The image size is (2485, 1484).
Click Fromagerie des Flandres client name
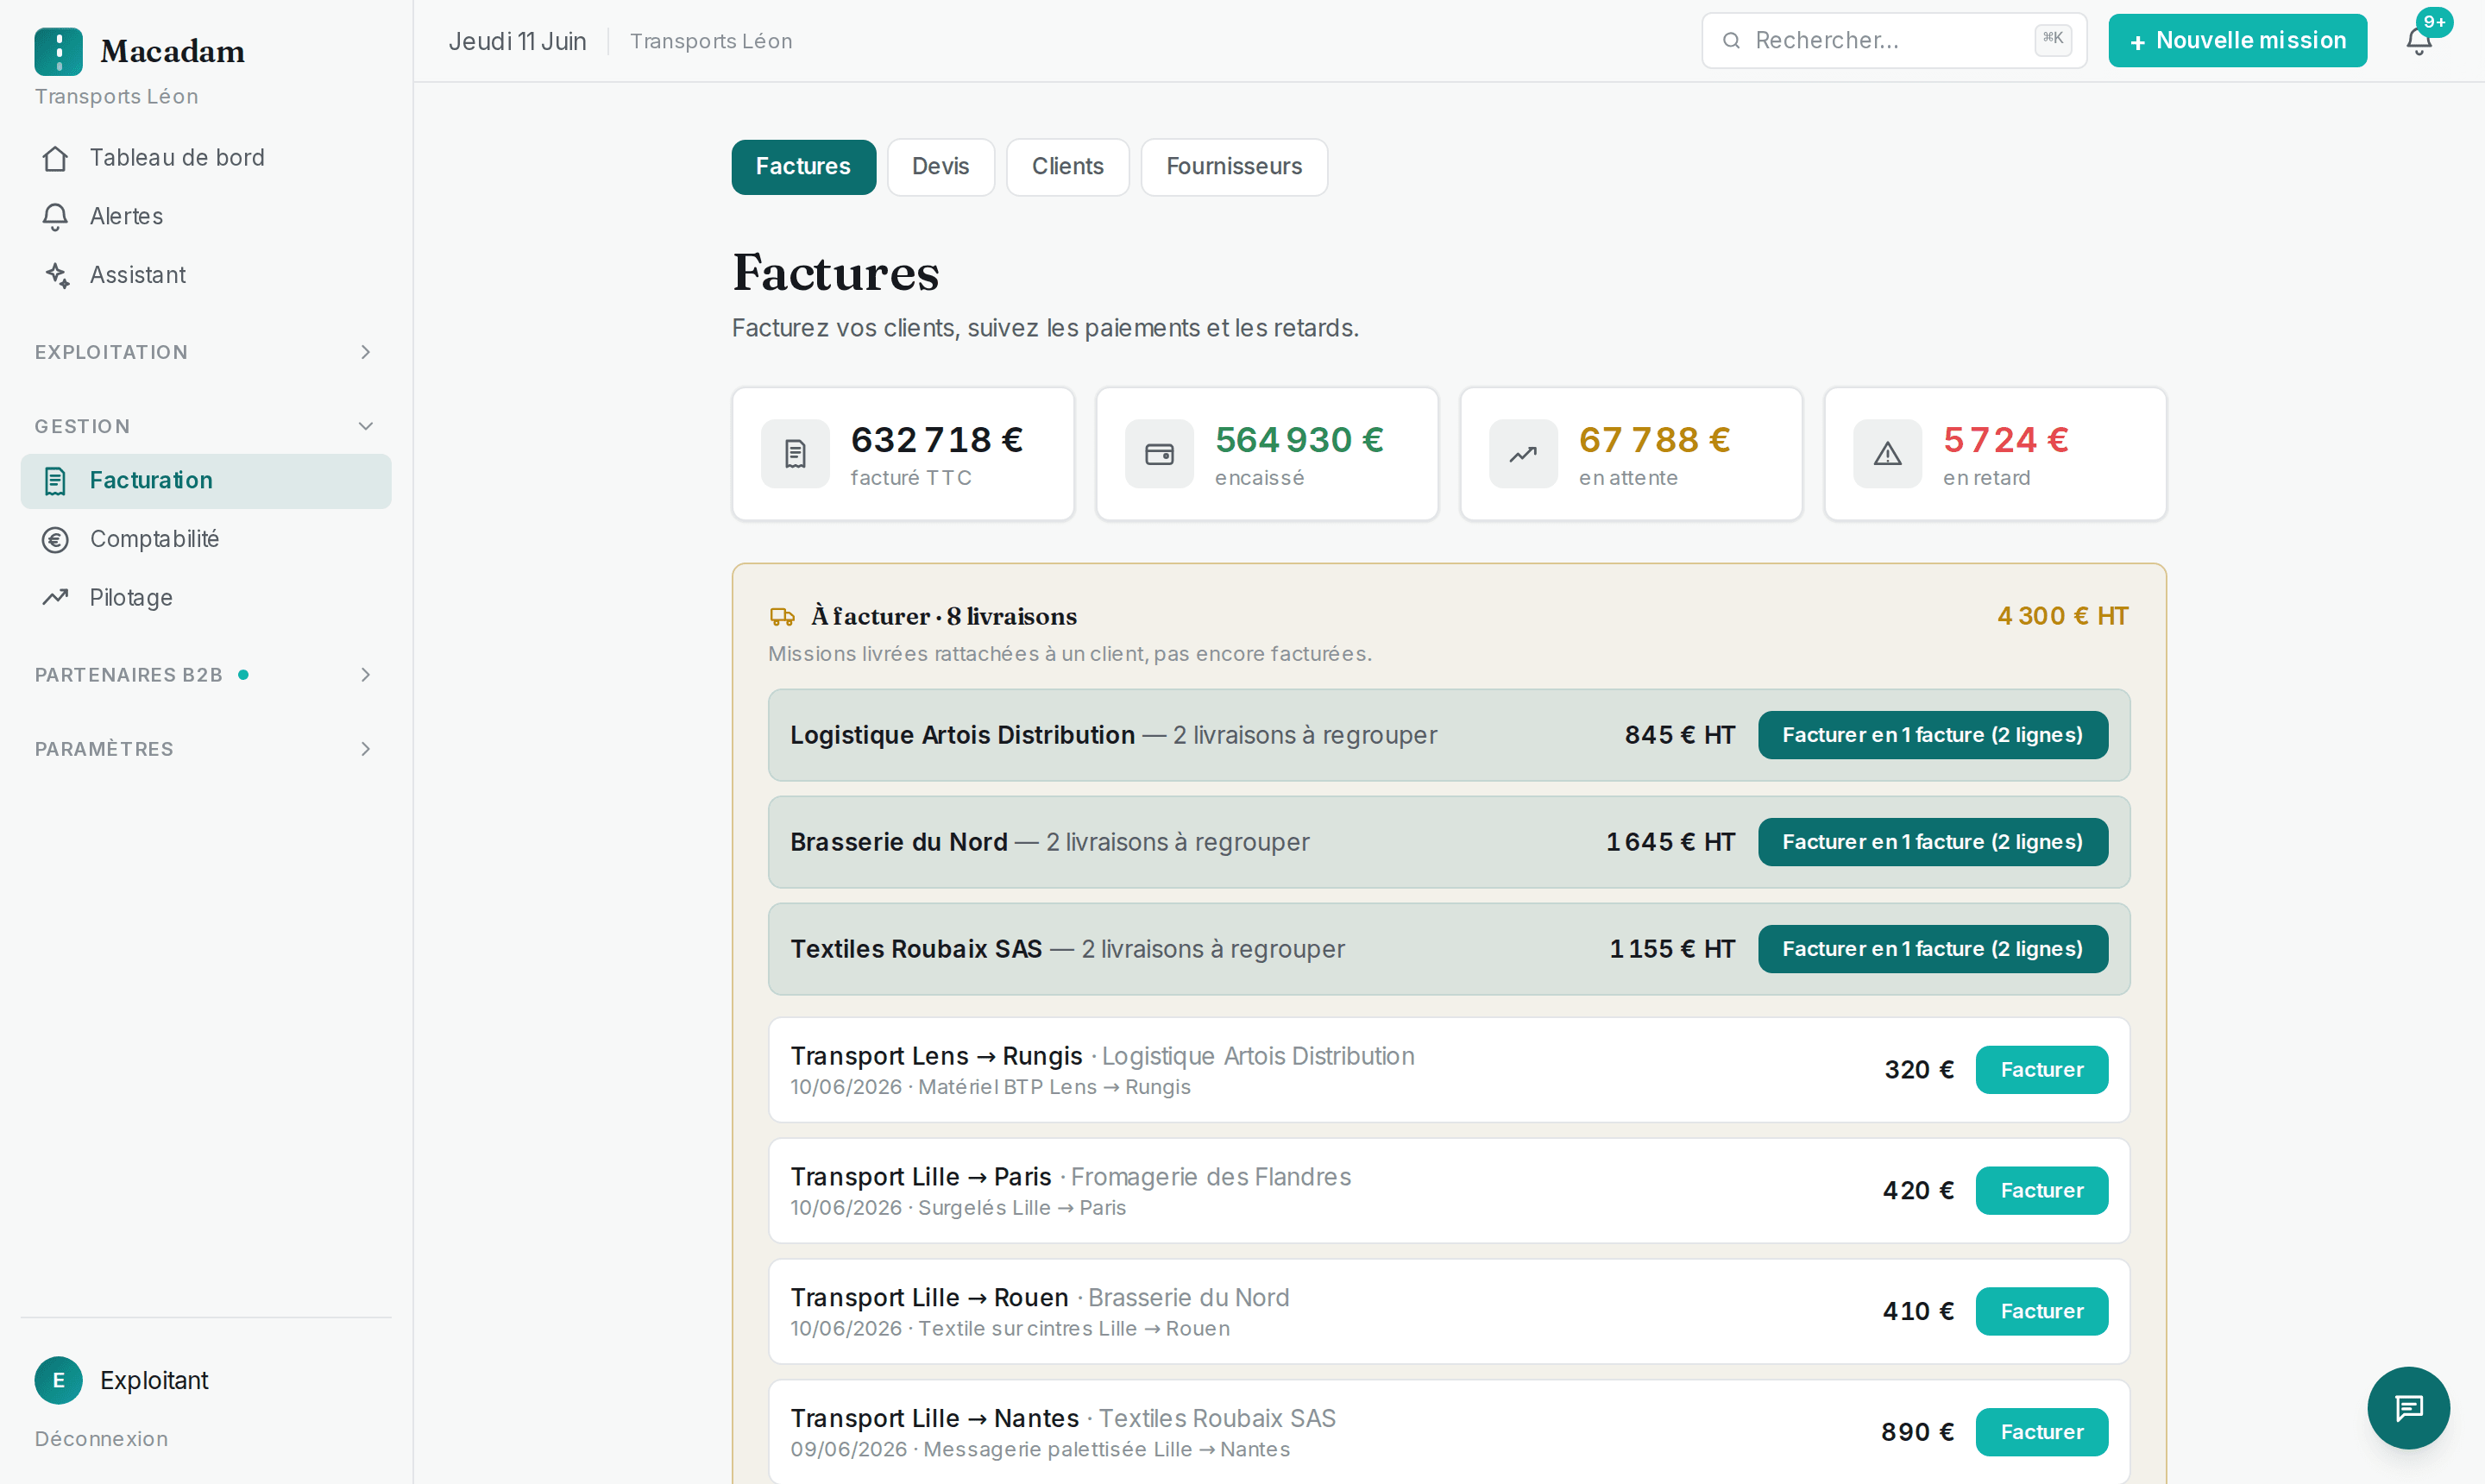1210,1177
